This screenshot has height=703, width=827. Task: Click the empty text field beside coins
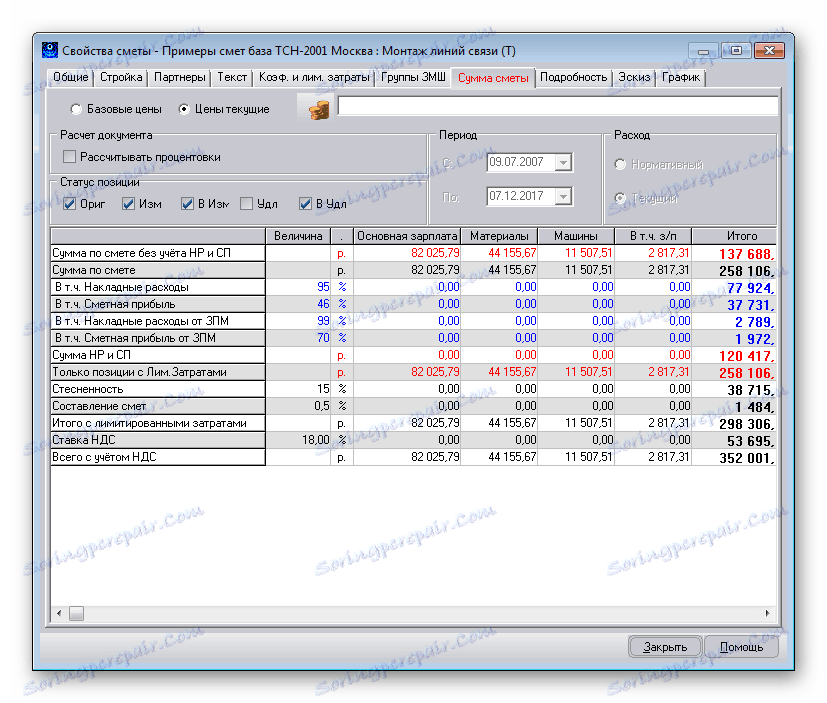click(557, 107)
